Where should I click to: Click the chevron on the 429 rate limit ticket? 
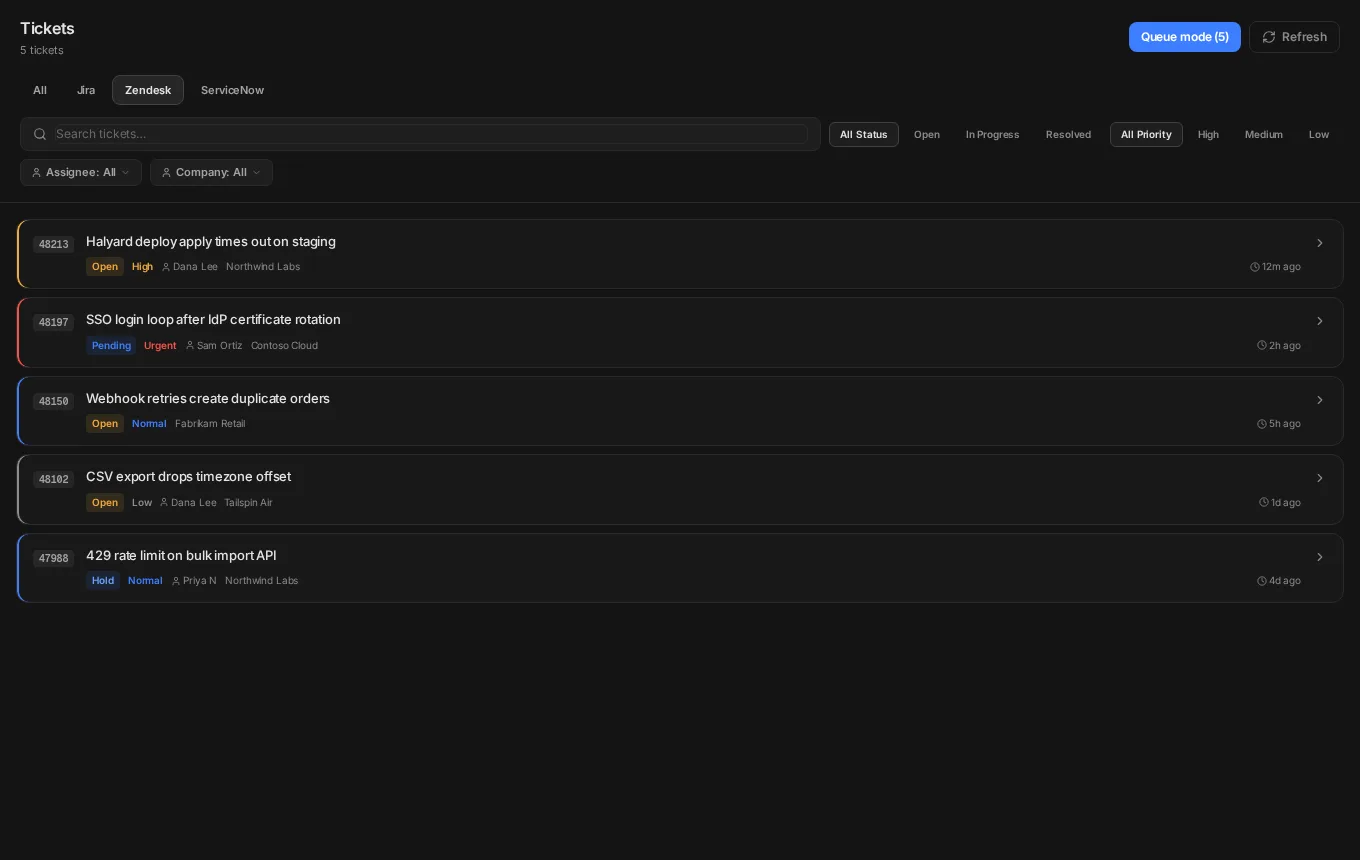[1320, 557]
